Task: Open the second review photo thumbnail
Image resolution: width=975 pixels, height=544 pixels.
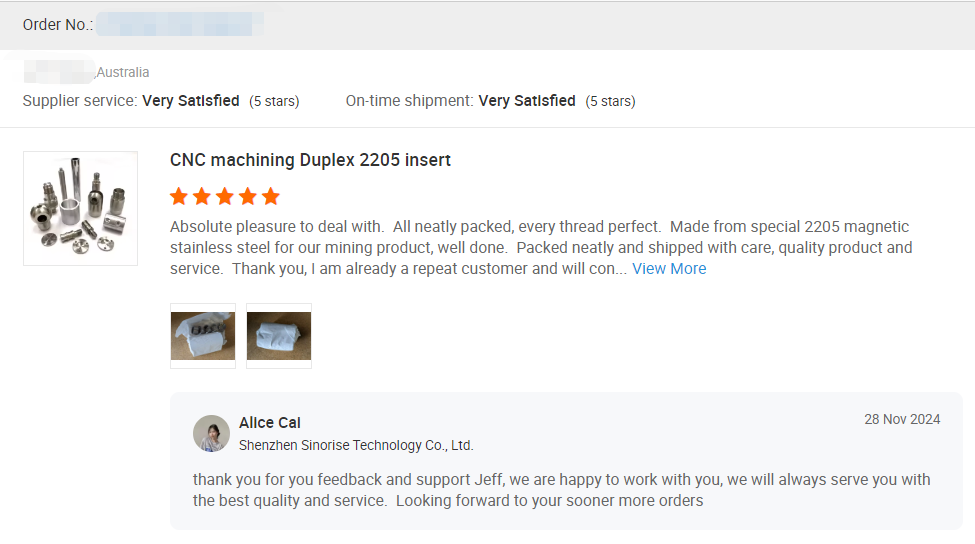Action: [279, 336]
